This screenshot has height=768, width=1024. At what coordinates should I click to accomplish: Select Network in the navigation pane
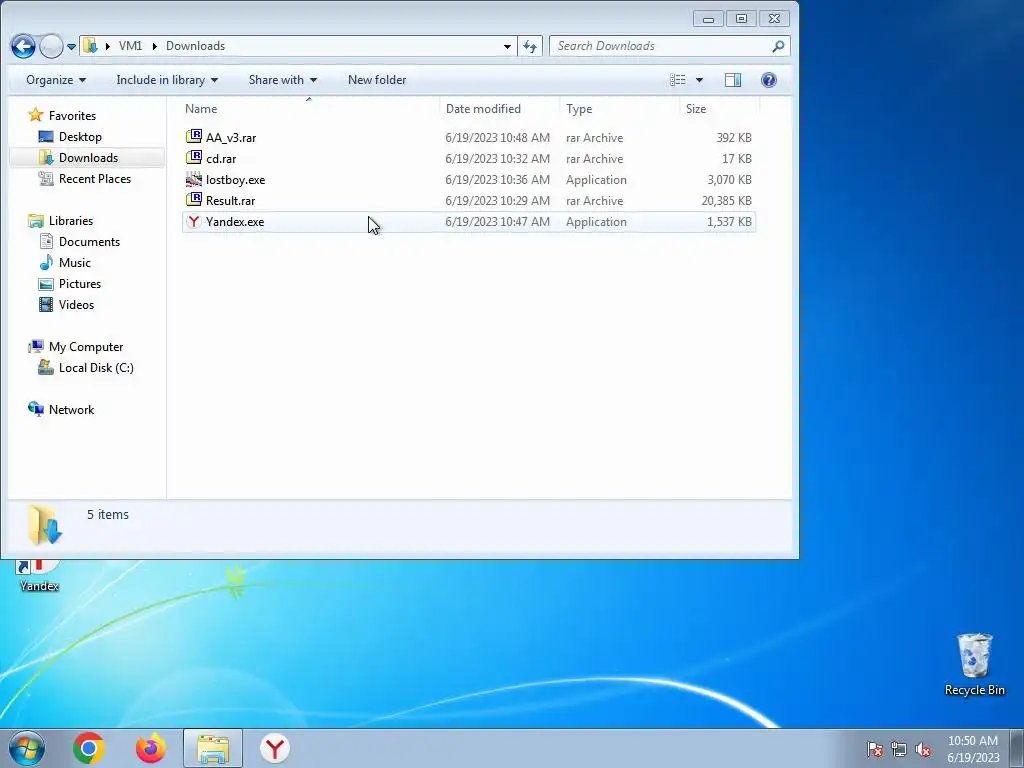tap(71, 409)
